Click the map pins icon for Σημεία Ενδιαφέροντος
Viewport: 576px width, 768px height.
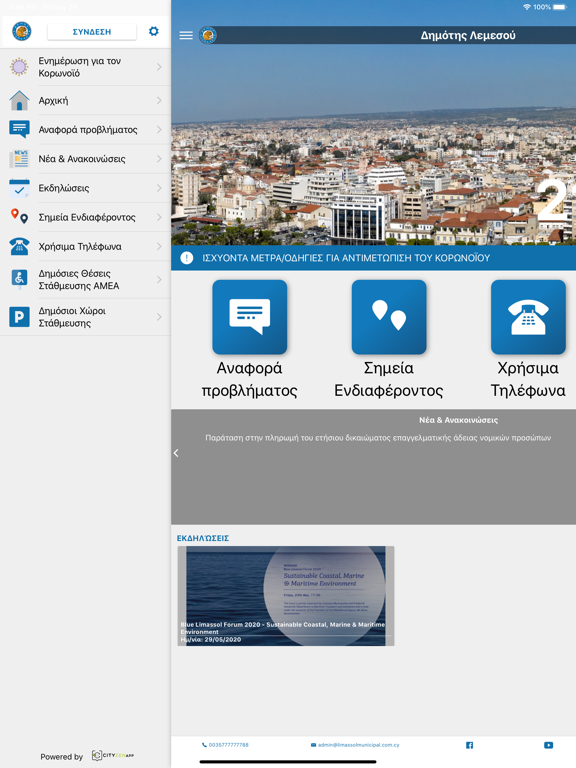(x=19, y=216)
